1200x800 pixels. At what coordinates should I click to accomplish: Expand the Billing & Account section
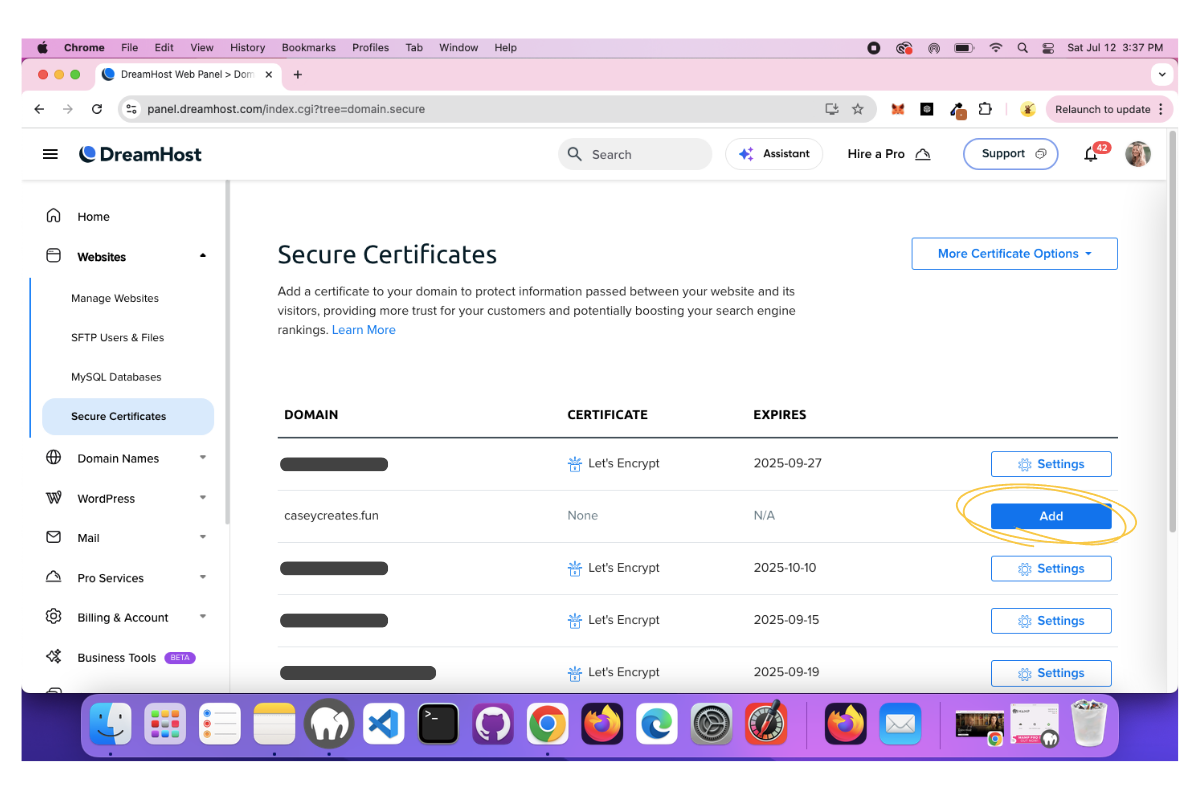point(203,617)
